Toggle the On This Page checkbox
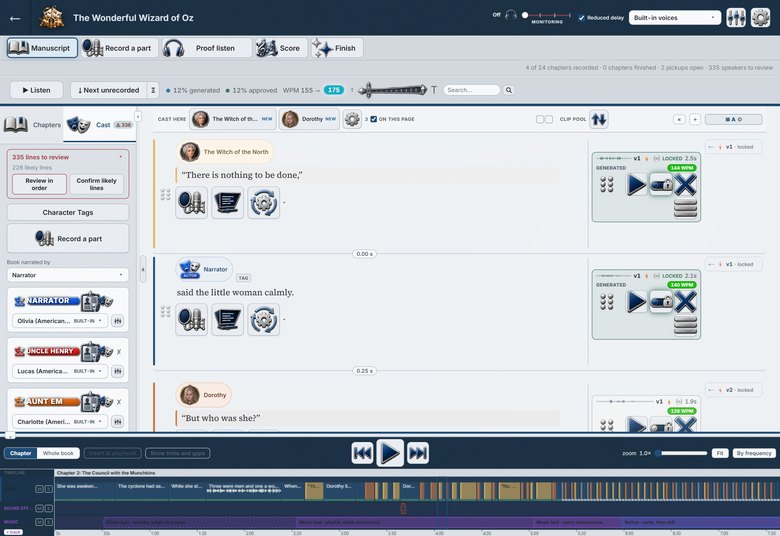Image resolution: width=780 pixels, height=536 pixels. pos(374,119)
